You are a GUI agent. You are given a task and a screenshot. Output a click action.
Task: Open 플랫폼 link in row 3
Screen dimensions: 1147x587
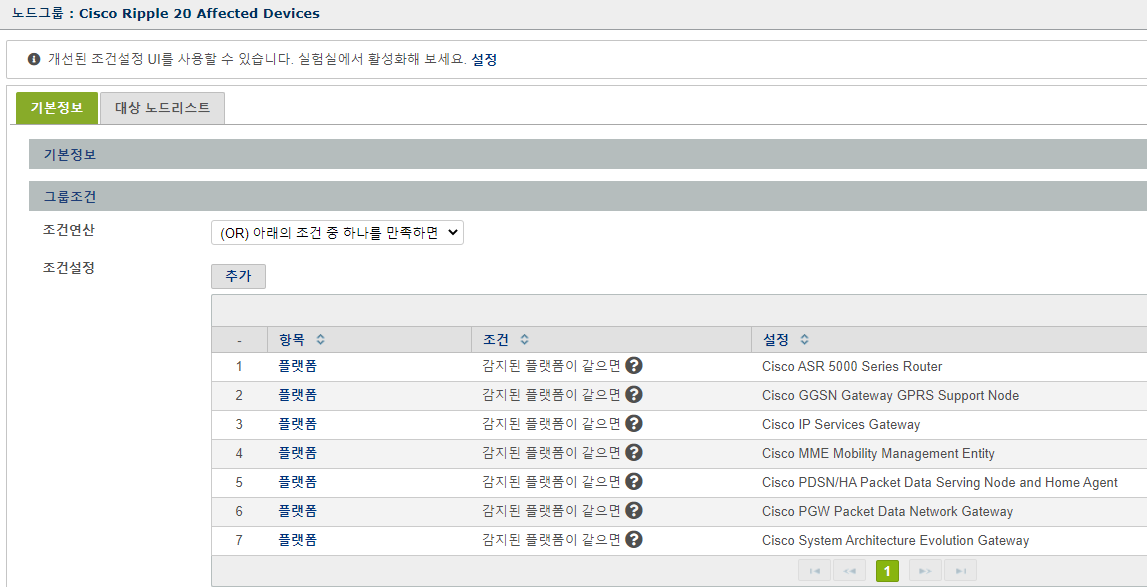point(298,424)
